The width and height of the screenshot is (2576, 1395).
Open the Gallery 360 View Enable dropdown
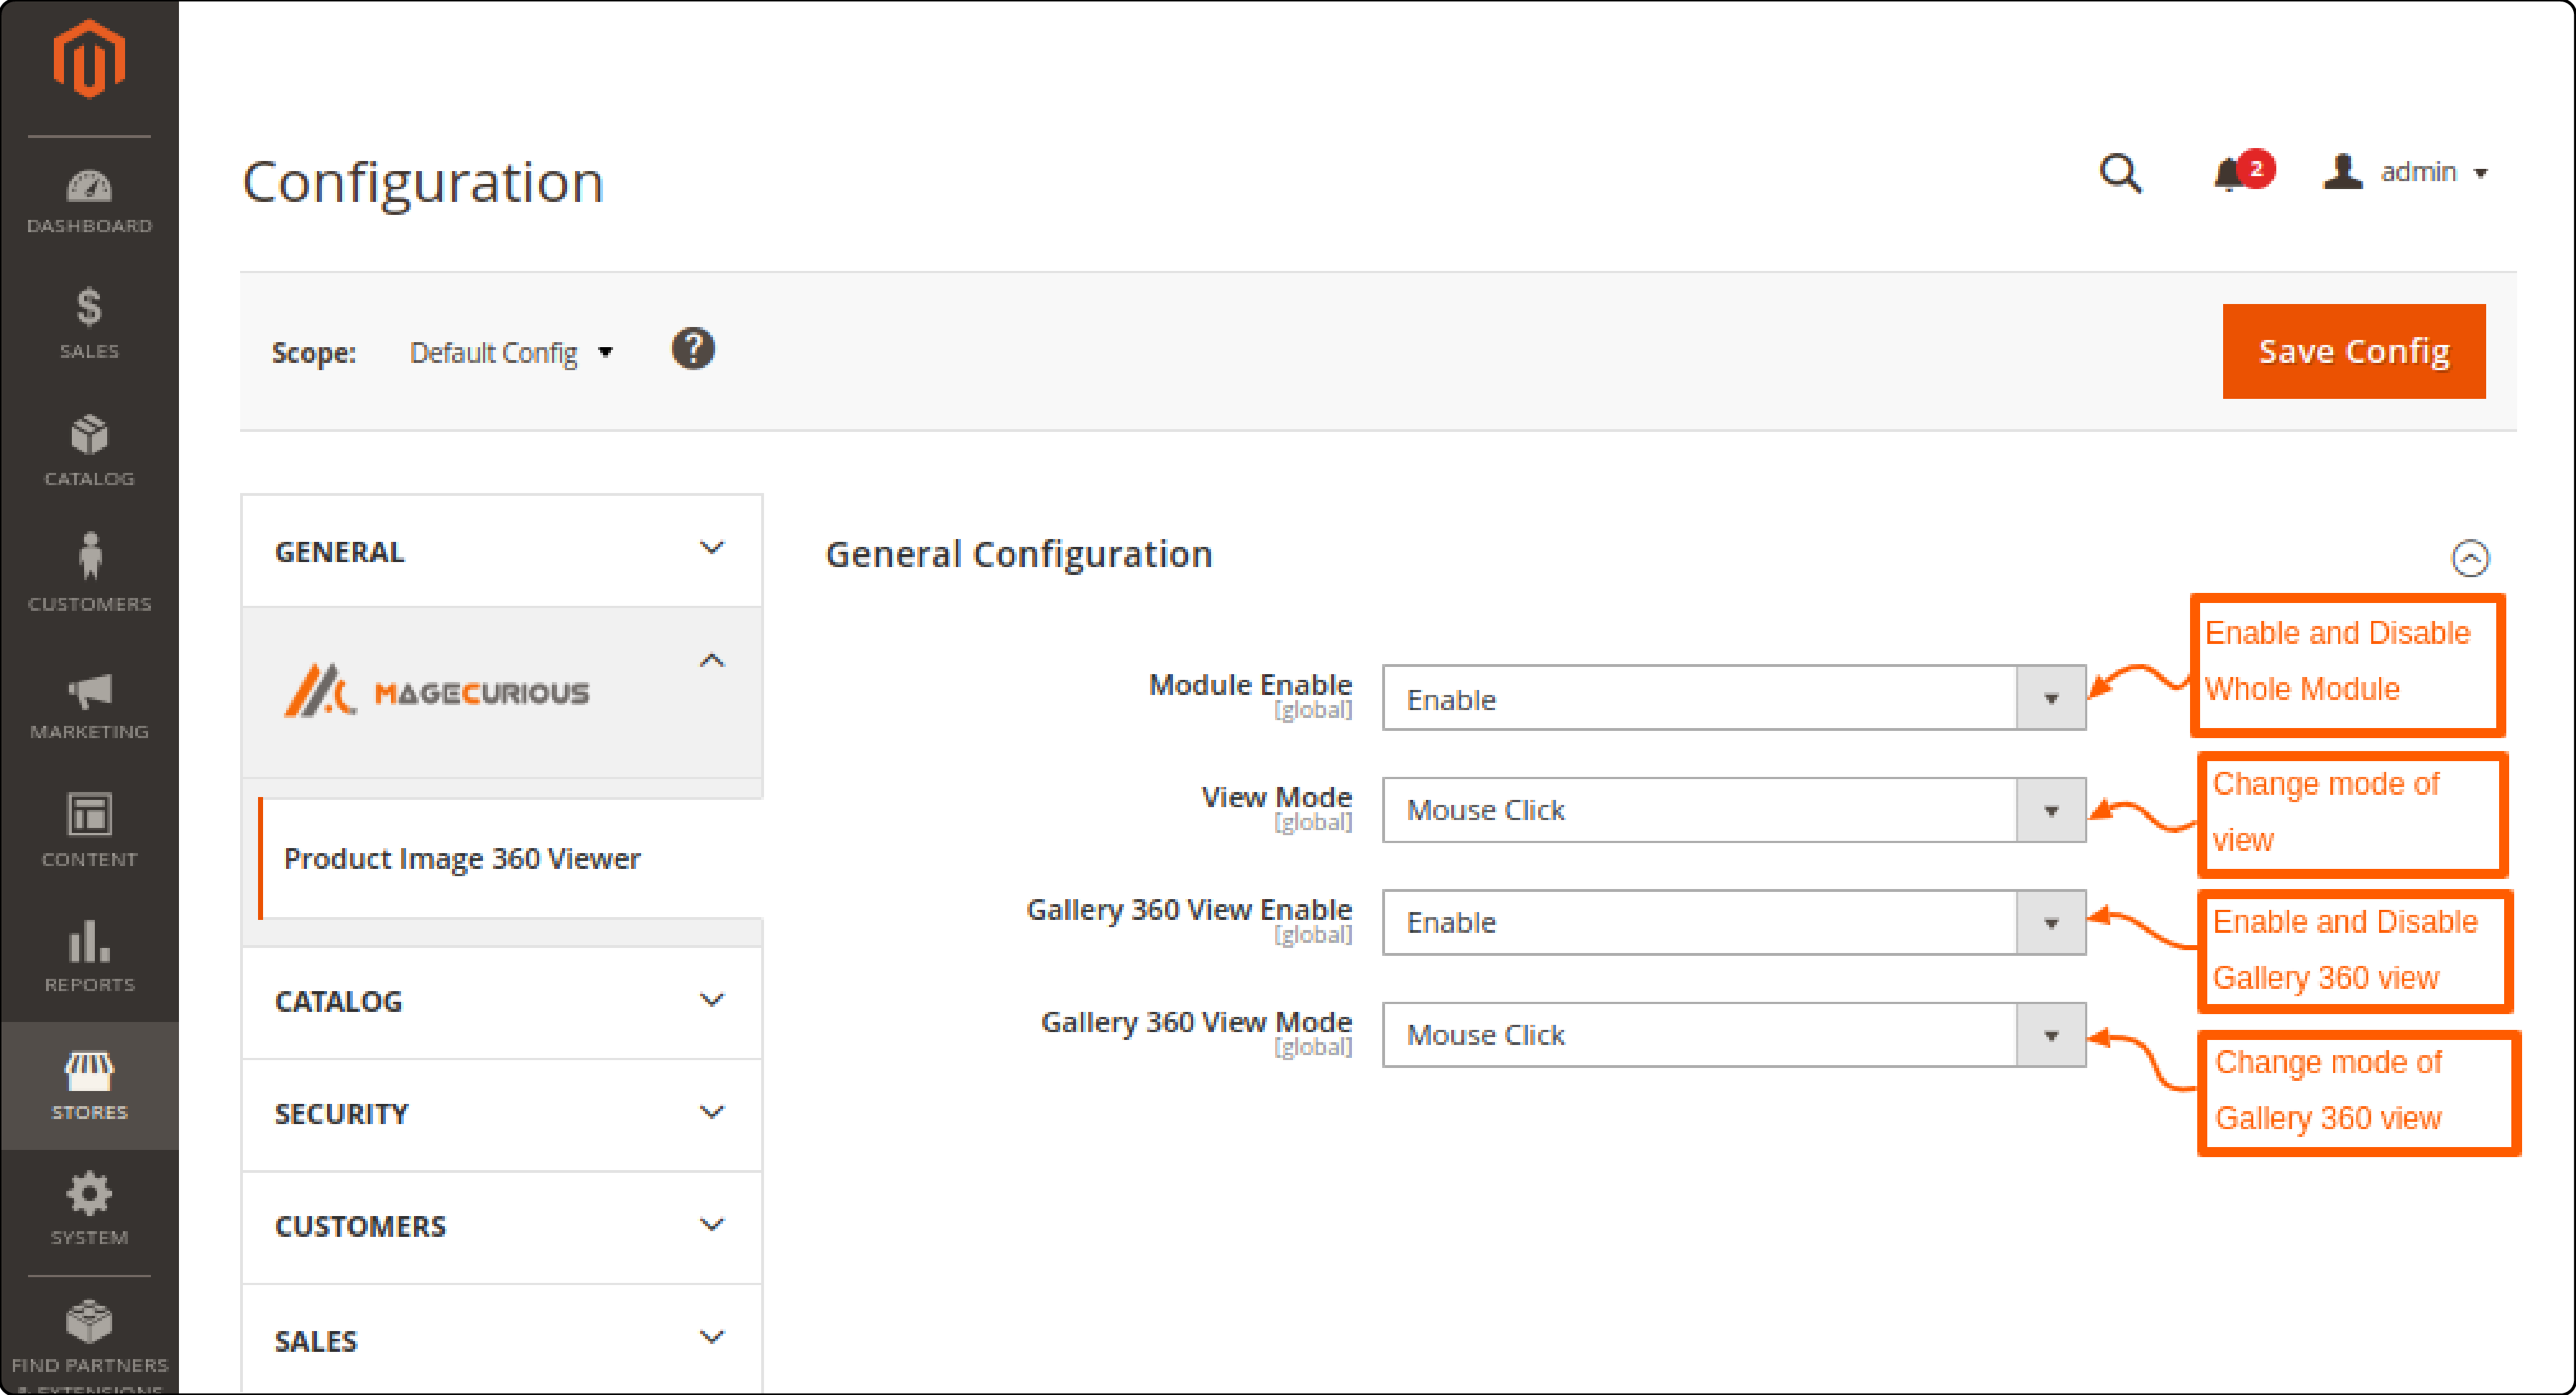pos(2051,922)
